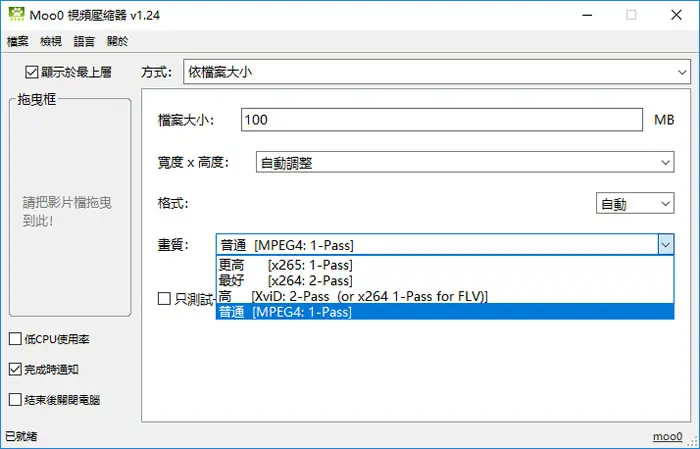Open the 語言 menu

click(x=84, y=42)
